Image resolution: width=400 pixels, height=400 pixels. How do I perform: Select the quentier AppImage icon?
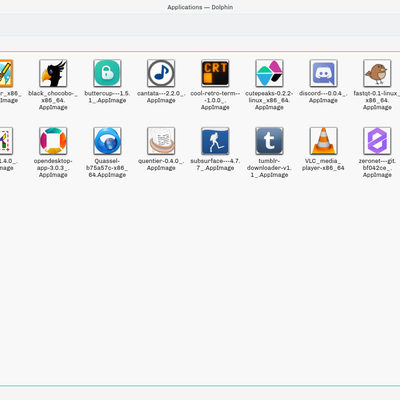(161, 141)
